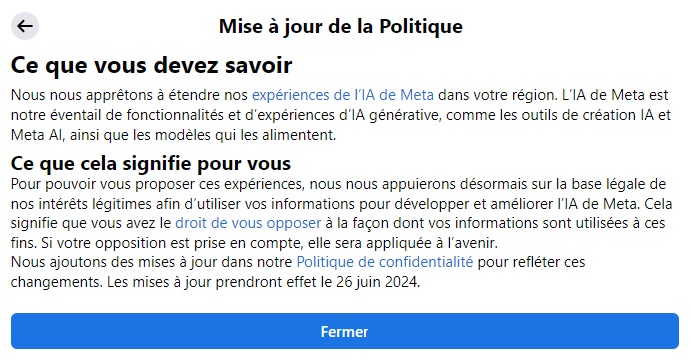Click the paragraph starting 'Pour pouvoir vous proposer'

click(342, 213)
